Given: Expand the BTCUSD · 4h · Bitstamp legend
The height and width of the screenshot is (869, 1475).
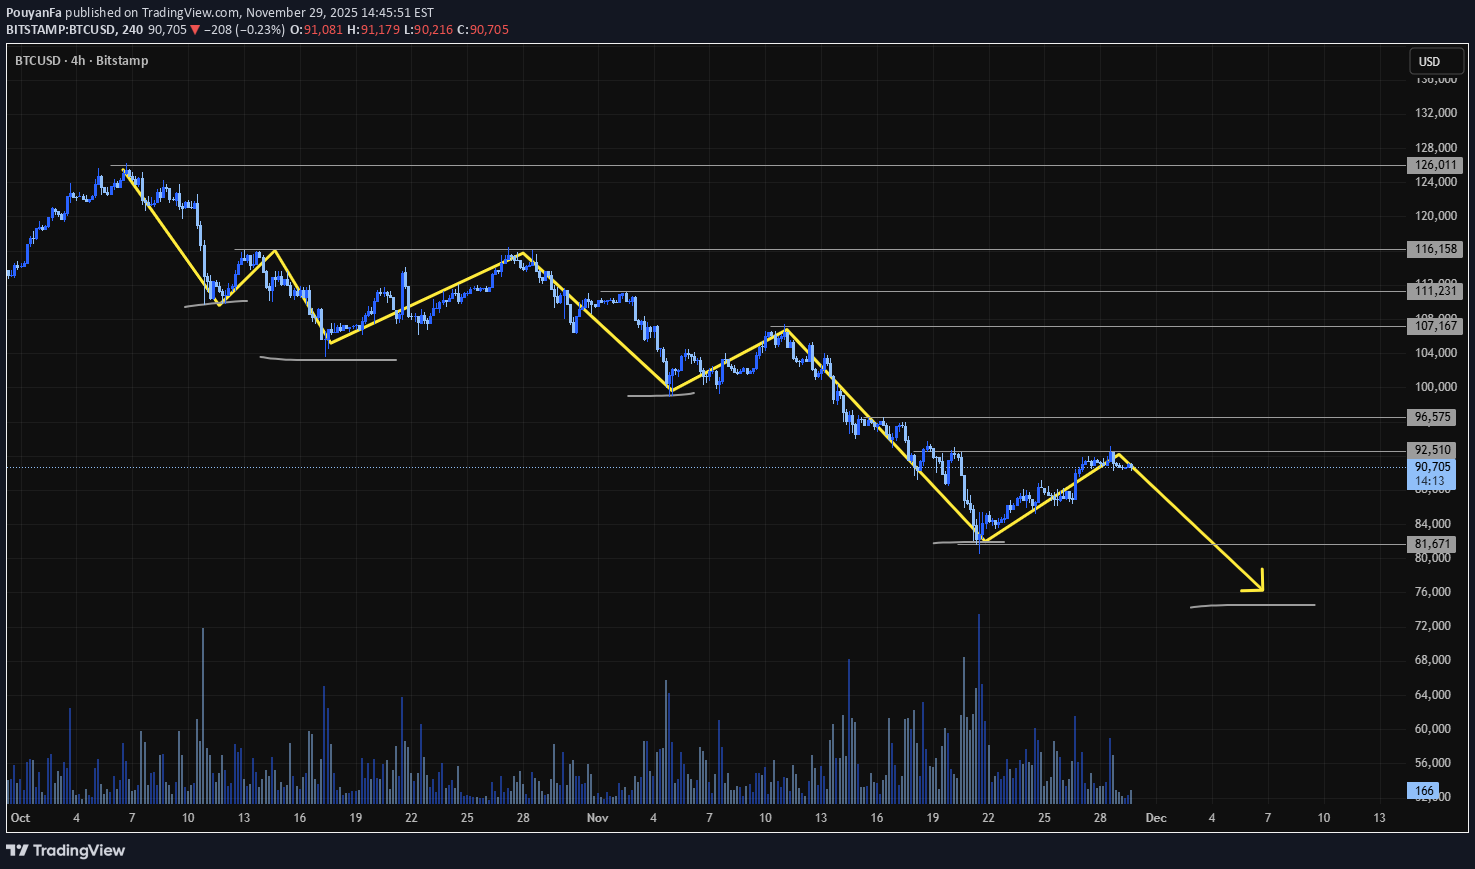Looking at the screenshot, I should click(80, 60).
